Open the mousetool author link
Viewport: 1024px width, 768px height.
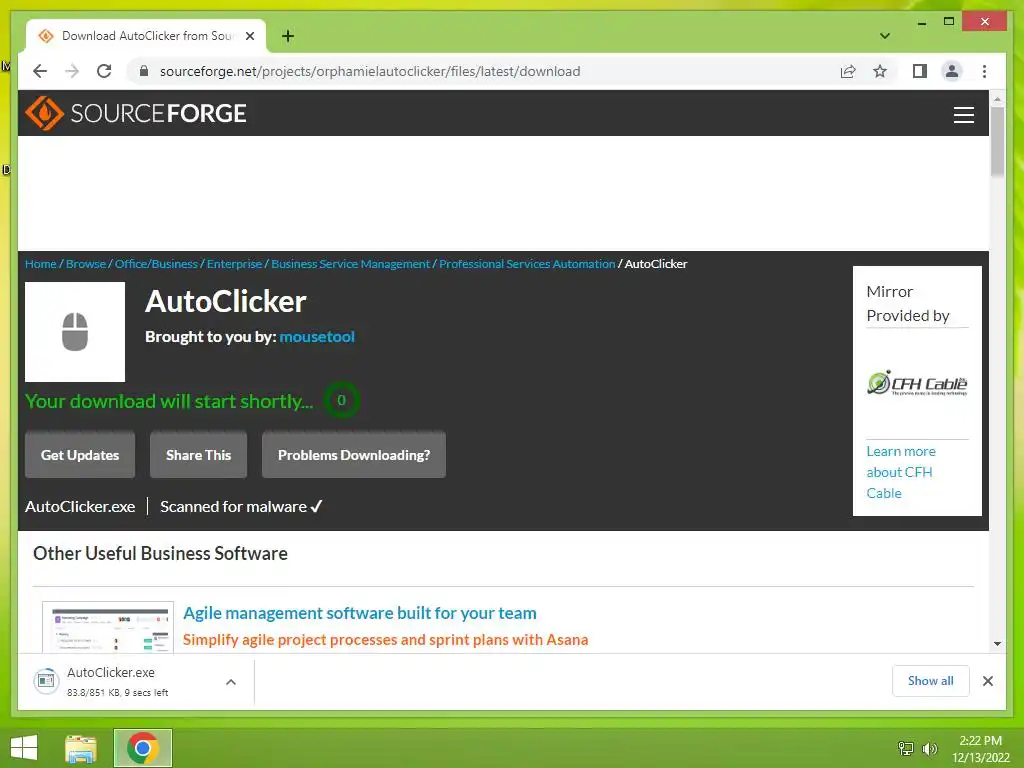tap(317, 336)
